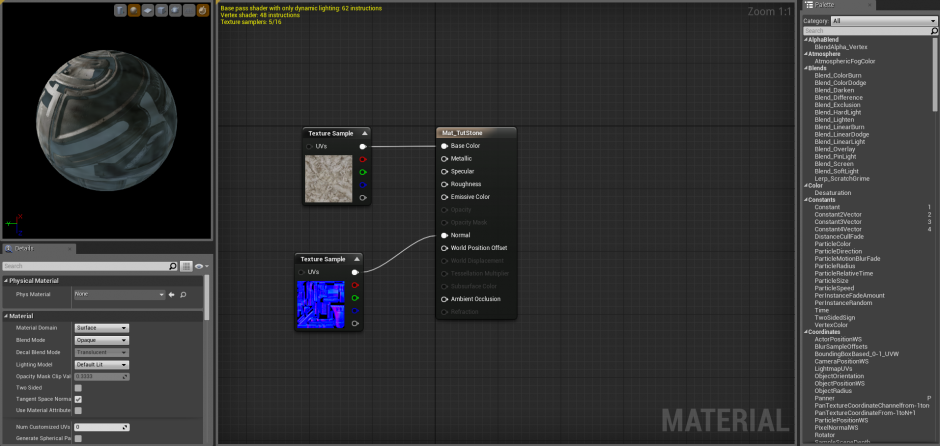Collapse the Blends category in Palette
940x446 pixels.
pos(806,68)
